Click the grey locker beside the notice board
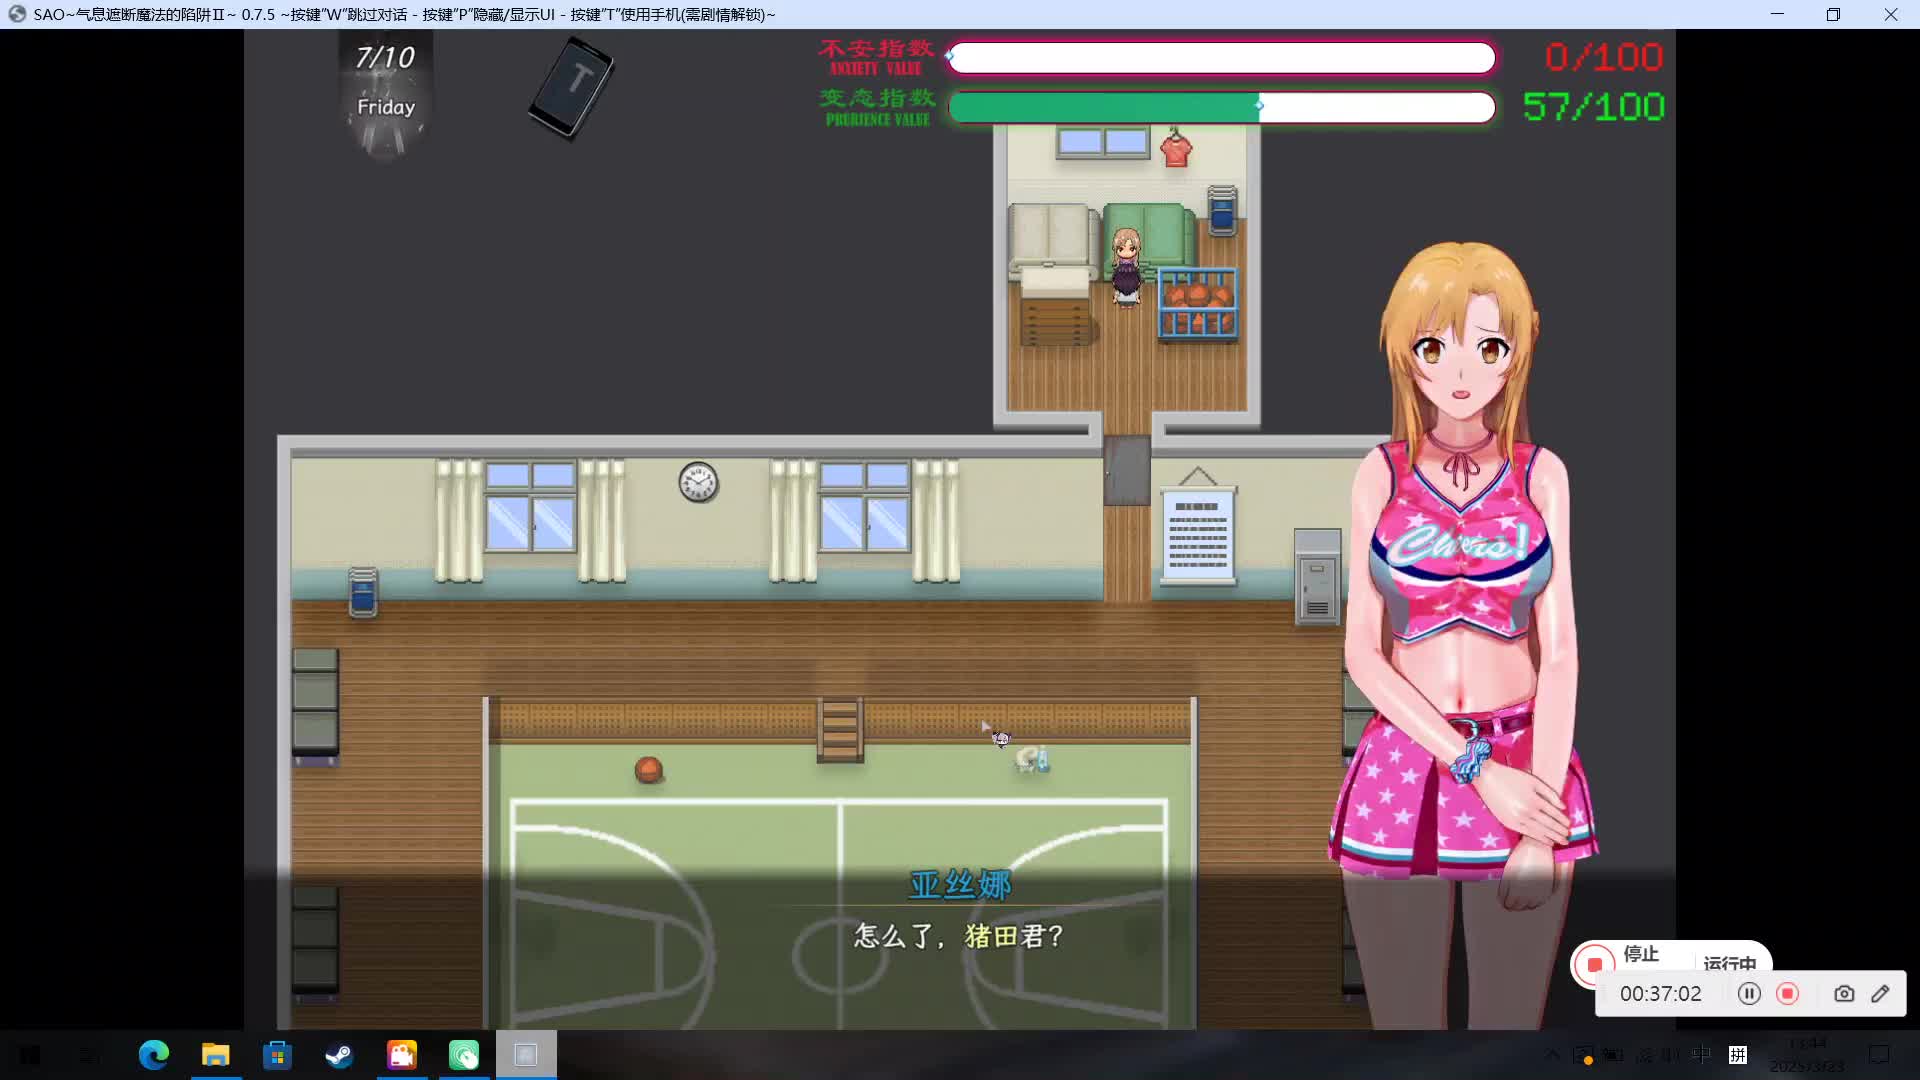The width and height of the screenshot is (1920, 1080). [1317, 577]
